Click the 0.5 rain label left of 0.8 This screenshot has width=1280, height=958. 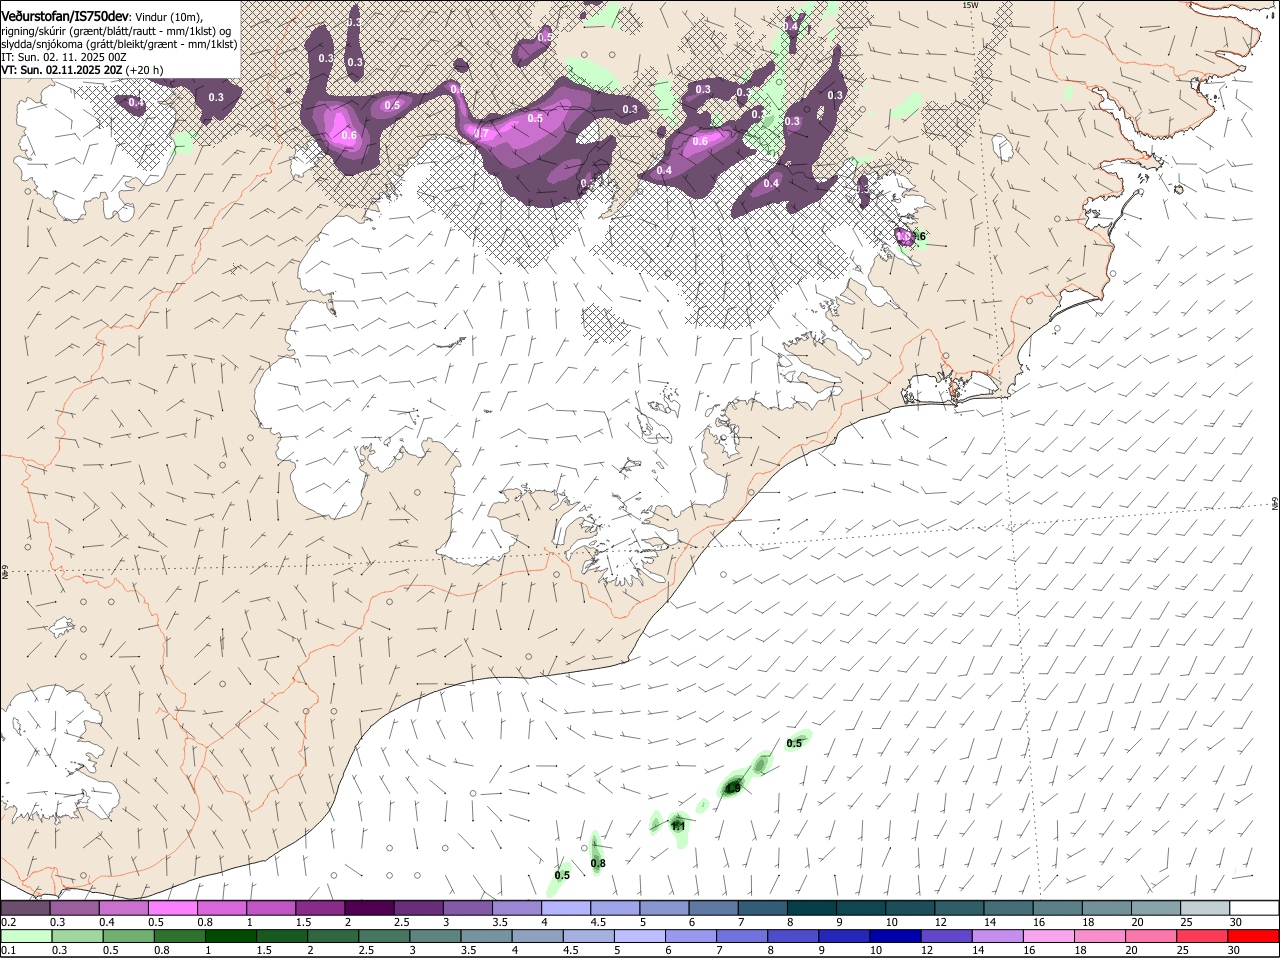tap(562, 875)
